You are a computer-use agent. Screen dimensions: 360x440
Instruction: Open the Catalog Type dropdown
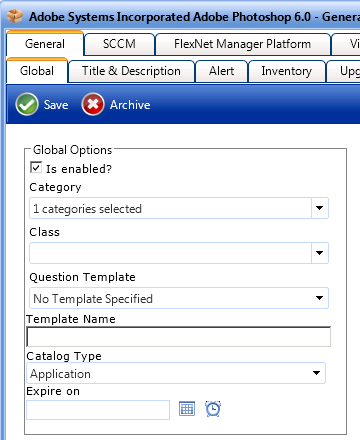pos(176,373)
